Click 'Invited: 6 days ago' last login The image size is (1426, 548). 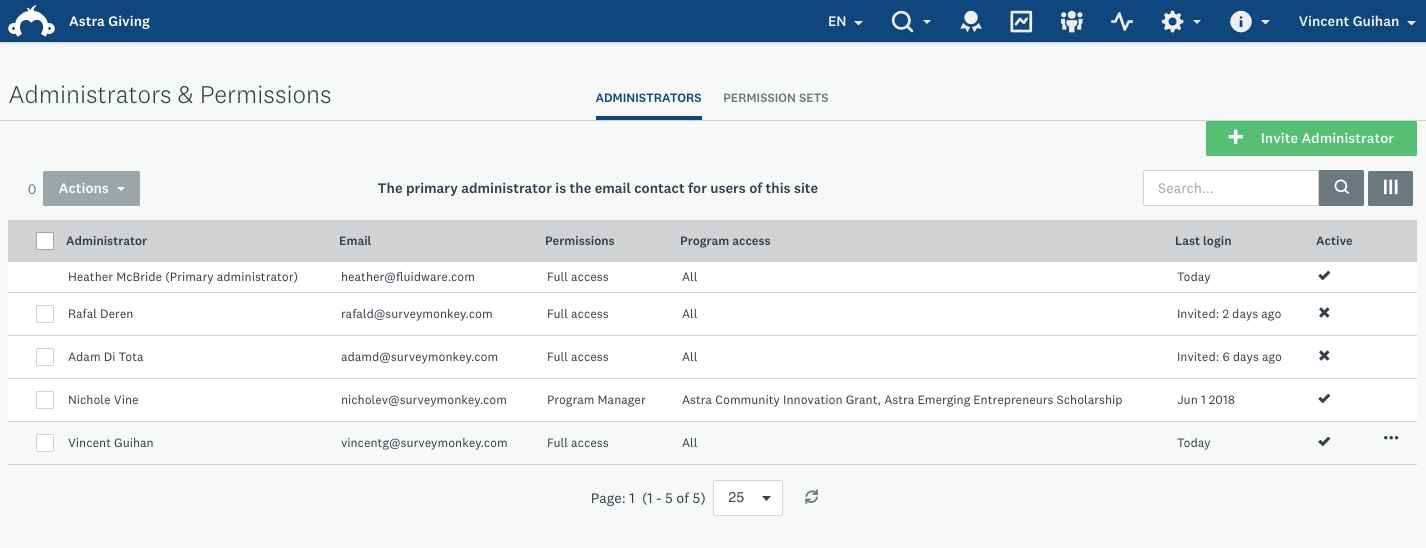[x=1229, y=357]
